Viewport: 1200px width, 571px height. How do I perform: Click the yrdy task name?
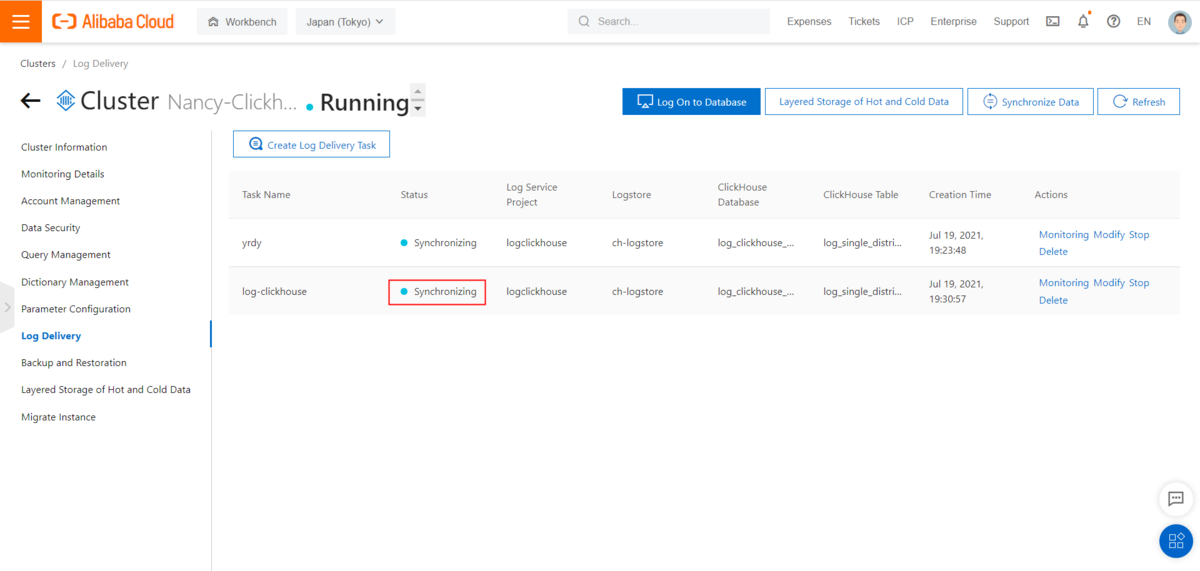tap(251, 243)
